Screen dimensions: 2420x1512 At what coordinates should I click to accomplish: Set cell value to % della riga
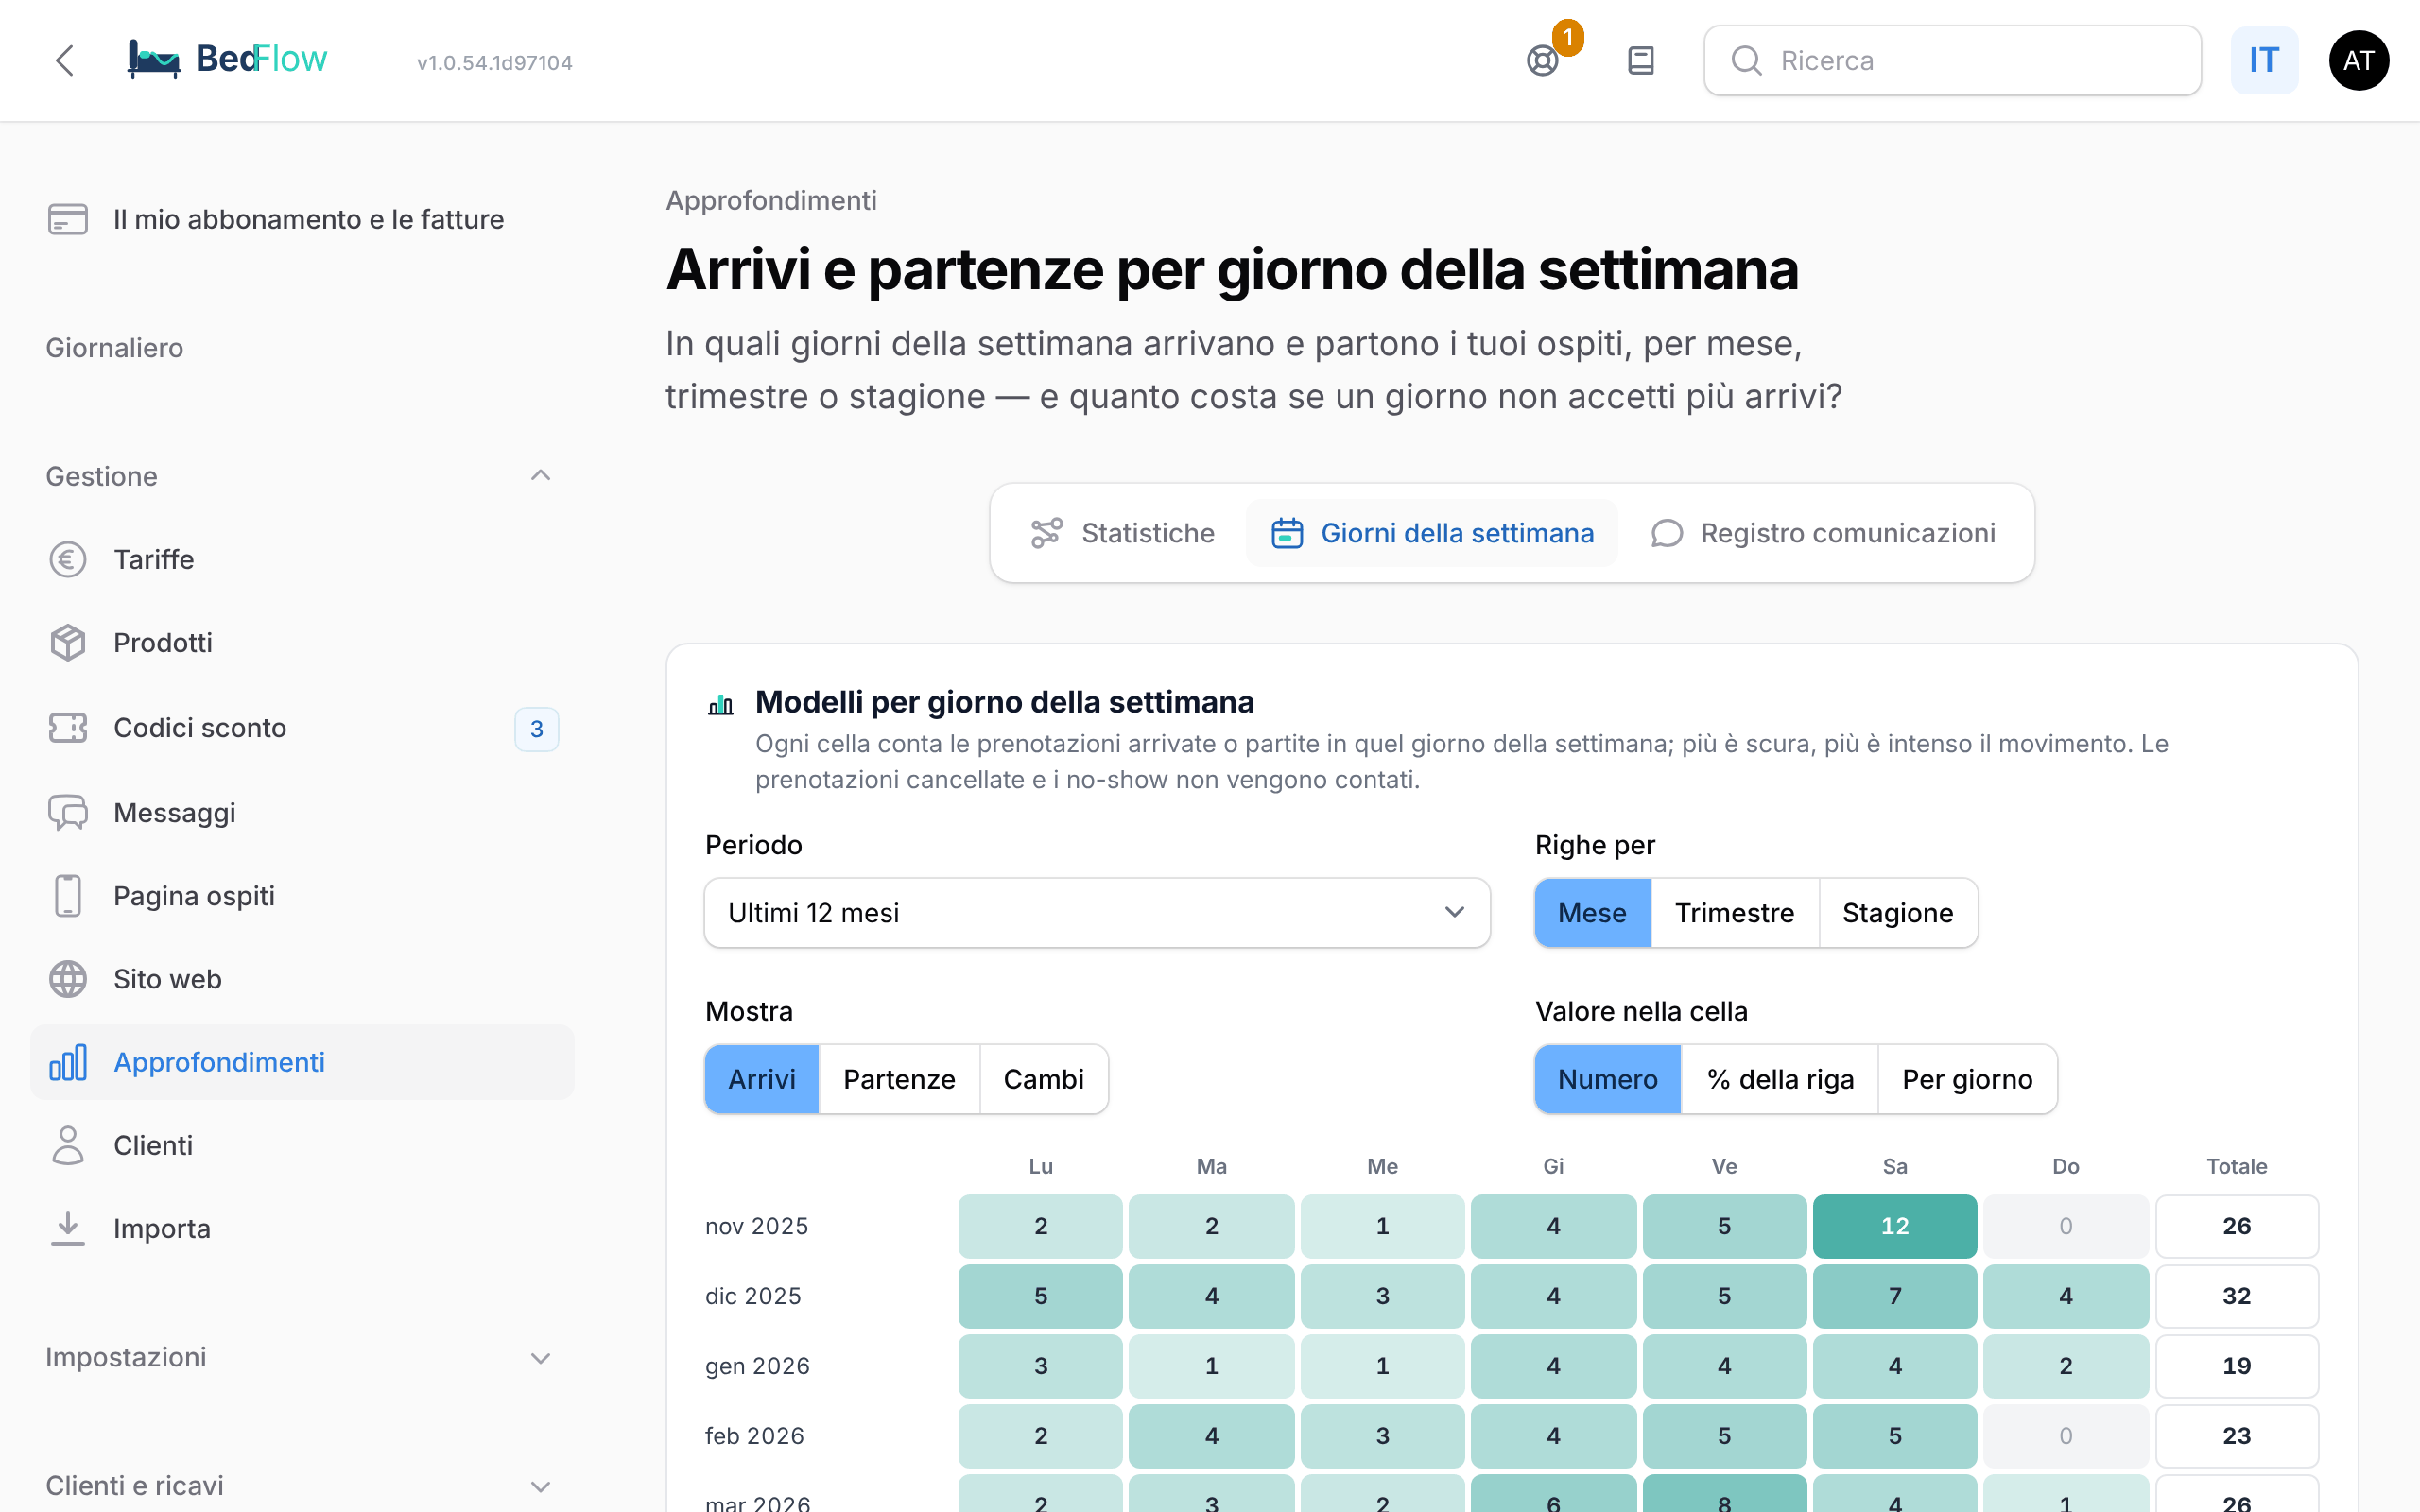tap(1779, 1079)
